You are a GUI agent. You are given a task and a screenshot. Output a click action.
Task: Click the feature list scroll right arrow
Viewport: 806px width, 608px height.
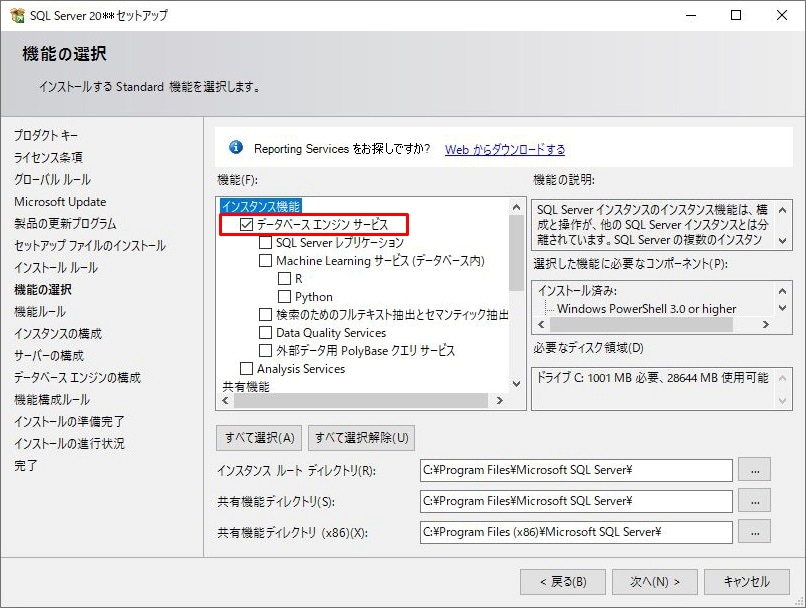pyautogui.click(x=500, y=400)
